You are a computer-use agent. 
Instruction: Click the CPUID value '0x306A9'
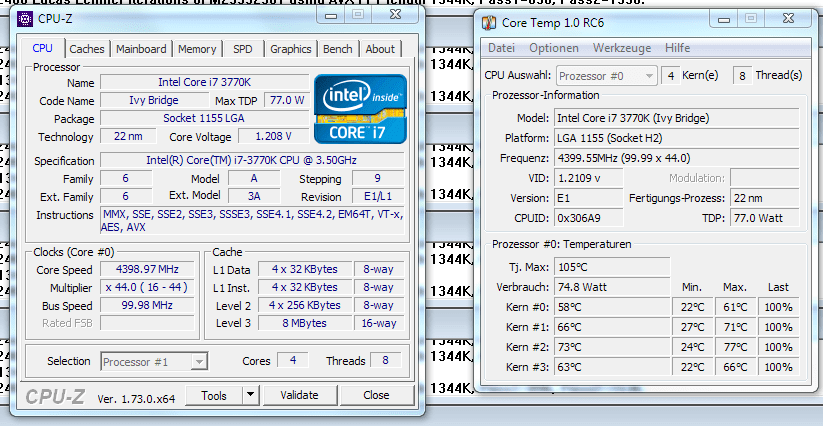[589, 218]
